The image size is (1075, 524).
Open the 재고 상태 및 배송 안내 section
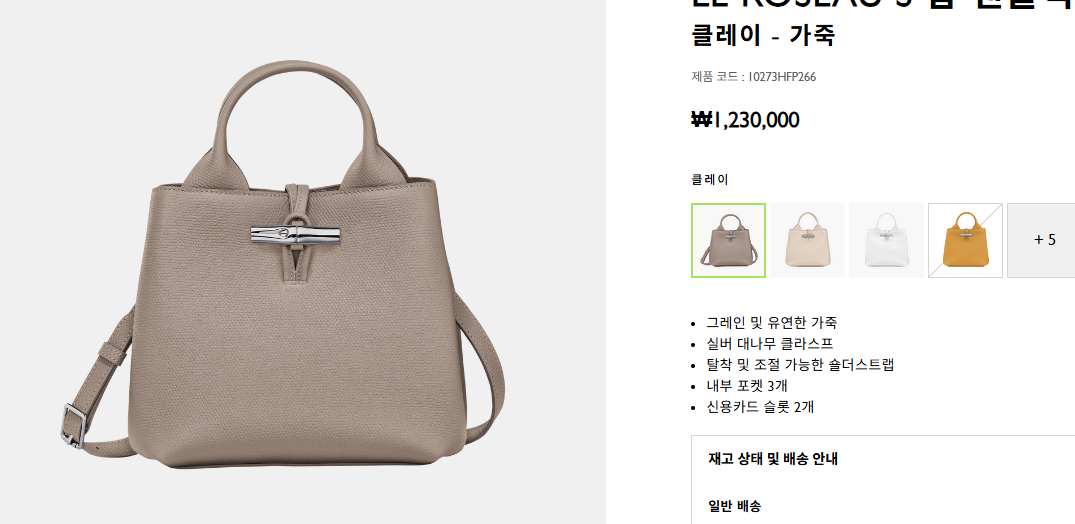click(773, 459)
